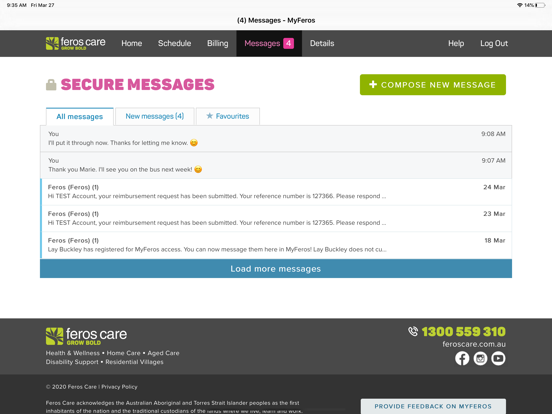Switch to the Favourites tab
Image resolution: width=552 pixels, height=414 pixels.
[x=228, y=116]
